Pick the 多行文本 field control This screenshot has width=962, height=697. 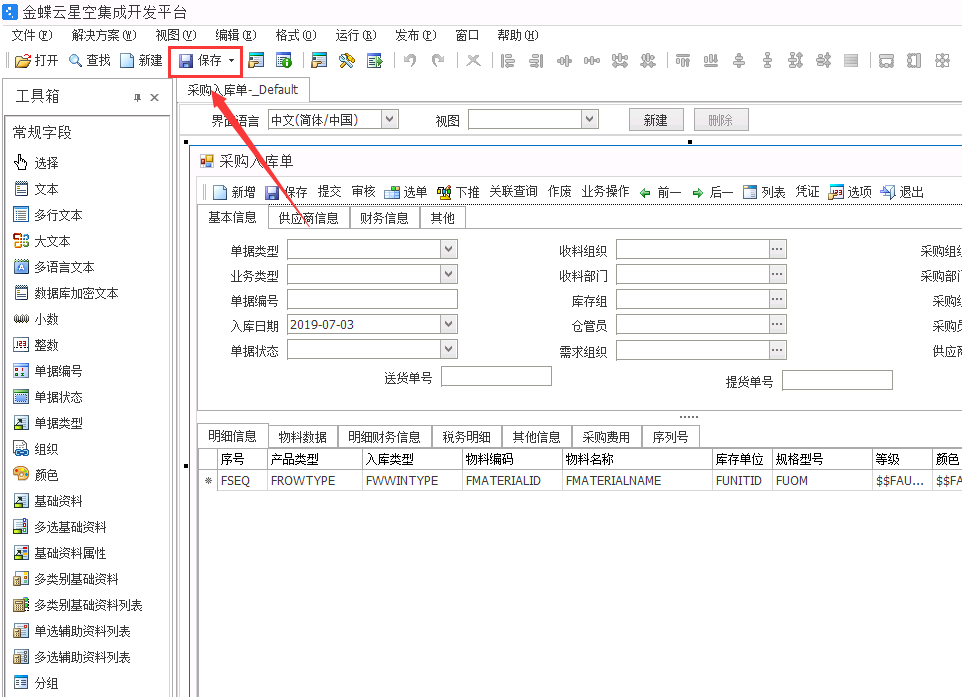[x=48, y=215]
